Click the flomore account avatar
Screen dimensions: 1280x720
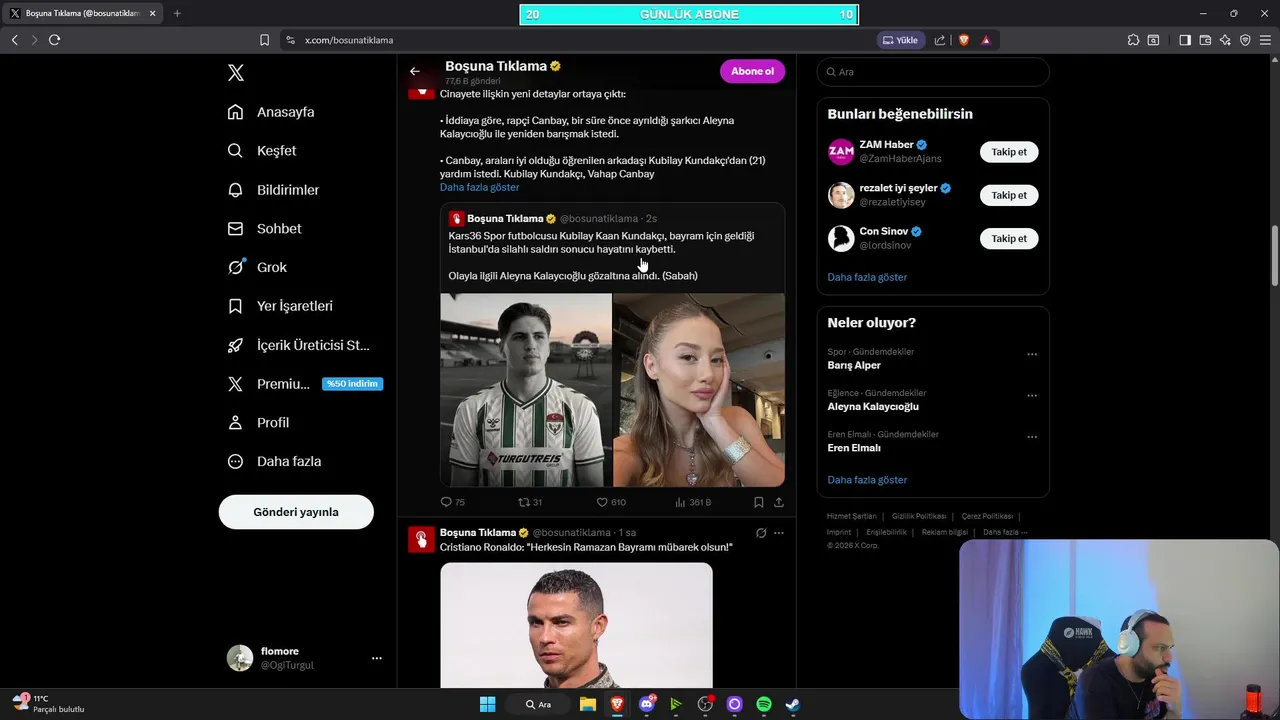coord(240,658)
